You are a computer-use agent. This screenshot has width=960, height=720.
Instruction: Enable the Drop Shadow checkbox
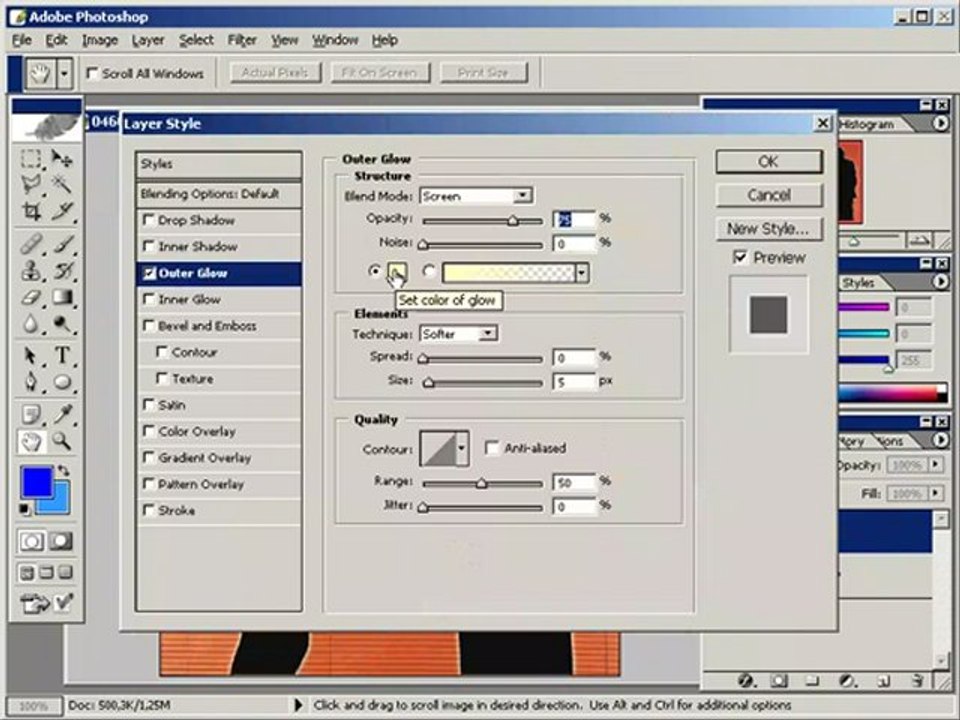click(149, 219)
